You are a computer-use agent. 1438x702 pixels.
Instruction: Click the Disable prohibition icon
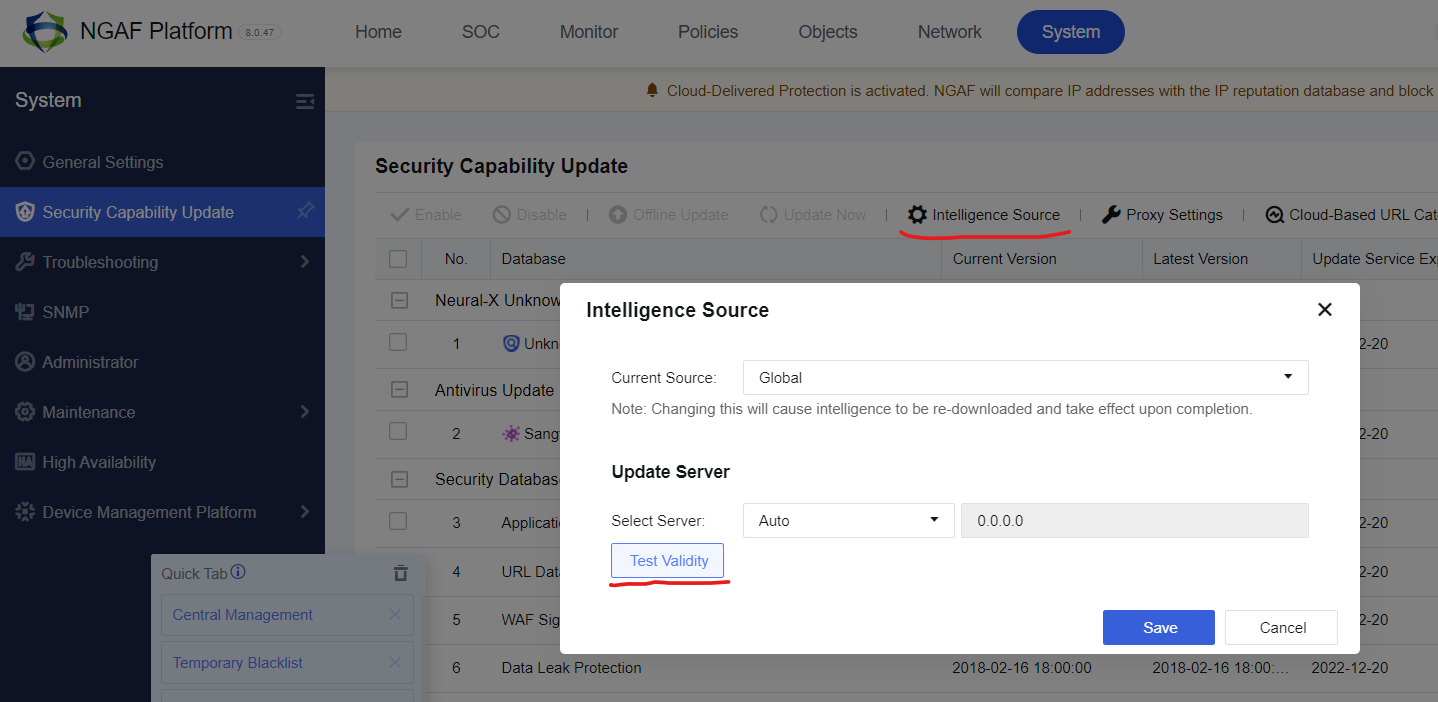502,215
